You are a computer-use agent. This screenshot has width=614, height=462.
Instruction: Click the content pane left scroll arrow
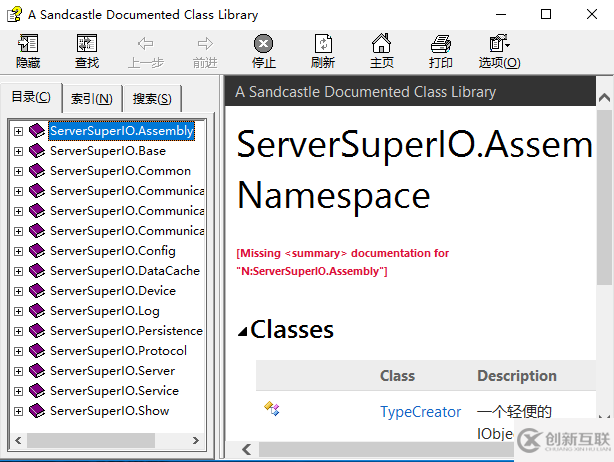[x=247, y=449]
